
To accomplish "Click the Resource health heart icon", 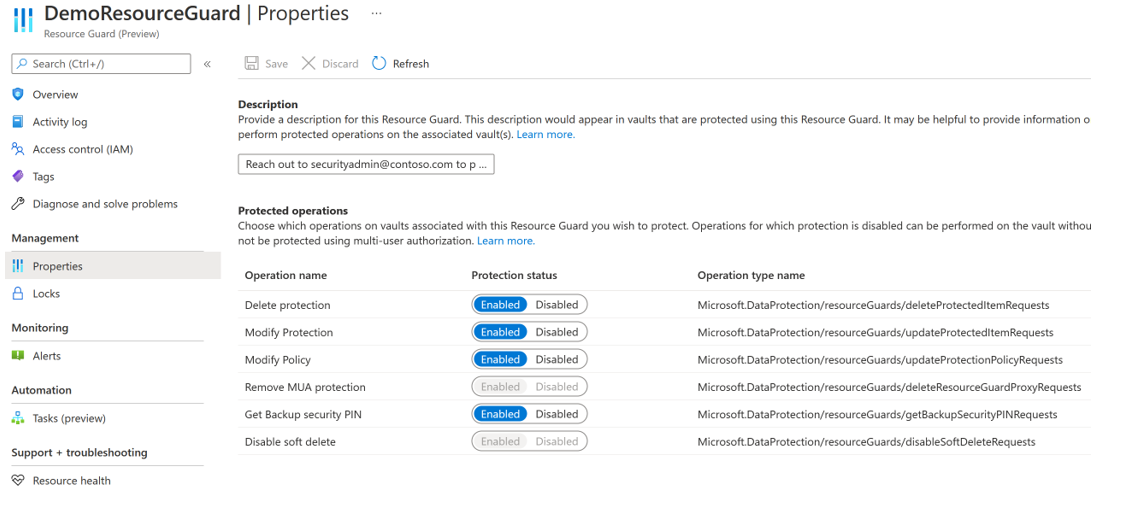I will tap(17, 481).
